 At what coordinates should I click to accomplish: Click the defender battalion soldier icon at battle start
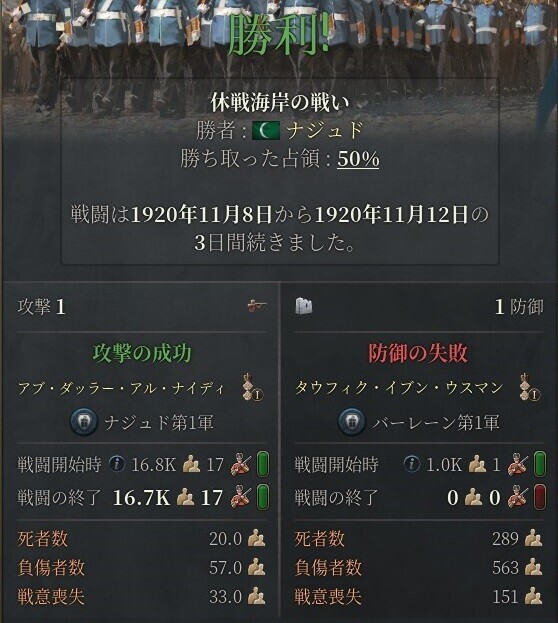(517, 464)
